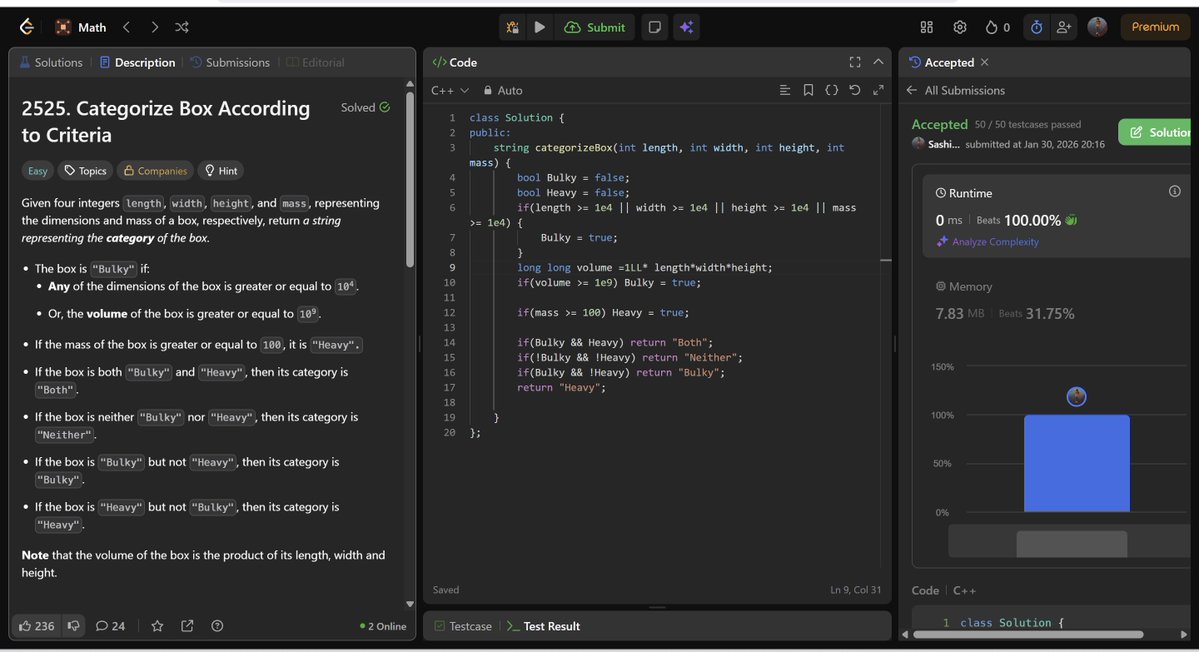
Task: Open runtime info icon
Action: (x=1175, y=191)
